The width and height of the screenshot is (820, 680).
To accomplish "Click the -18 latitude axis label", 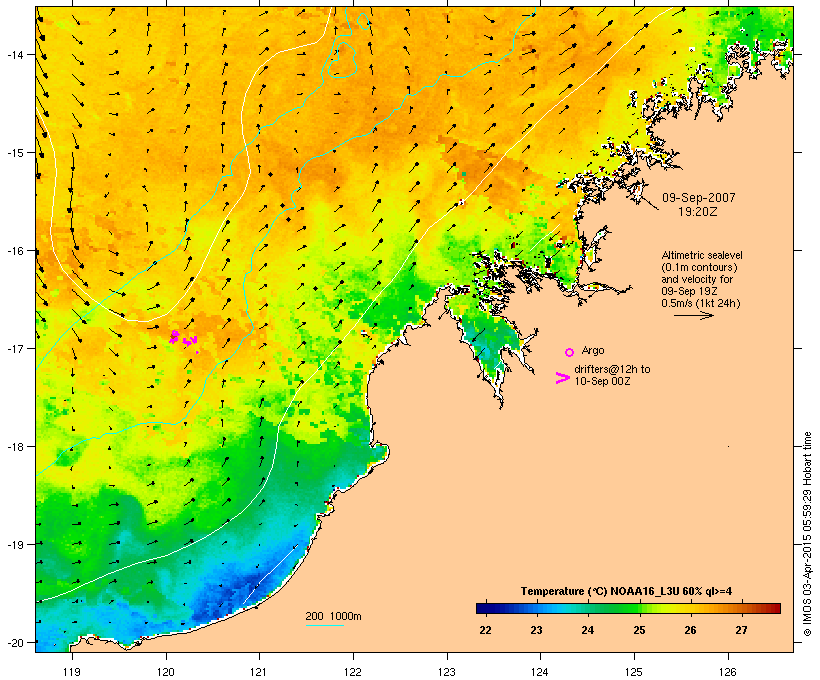I will 14,446.
